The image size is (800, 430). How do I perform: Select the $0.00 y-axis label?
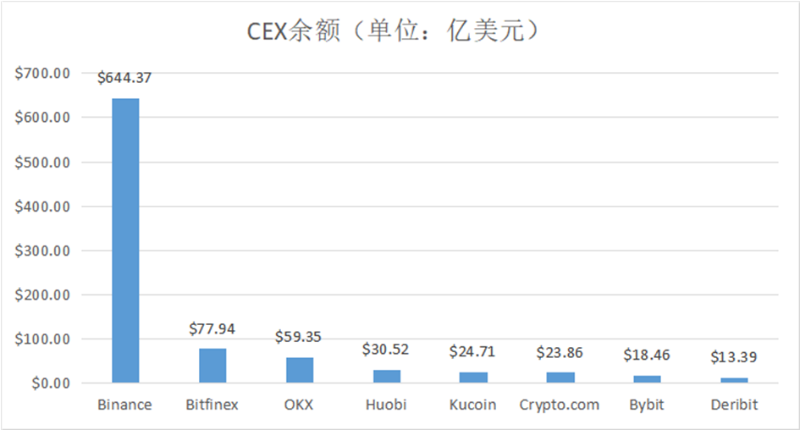coord(51,383)
